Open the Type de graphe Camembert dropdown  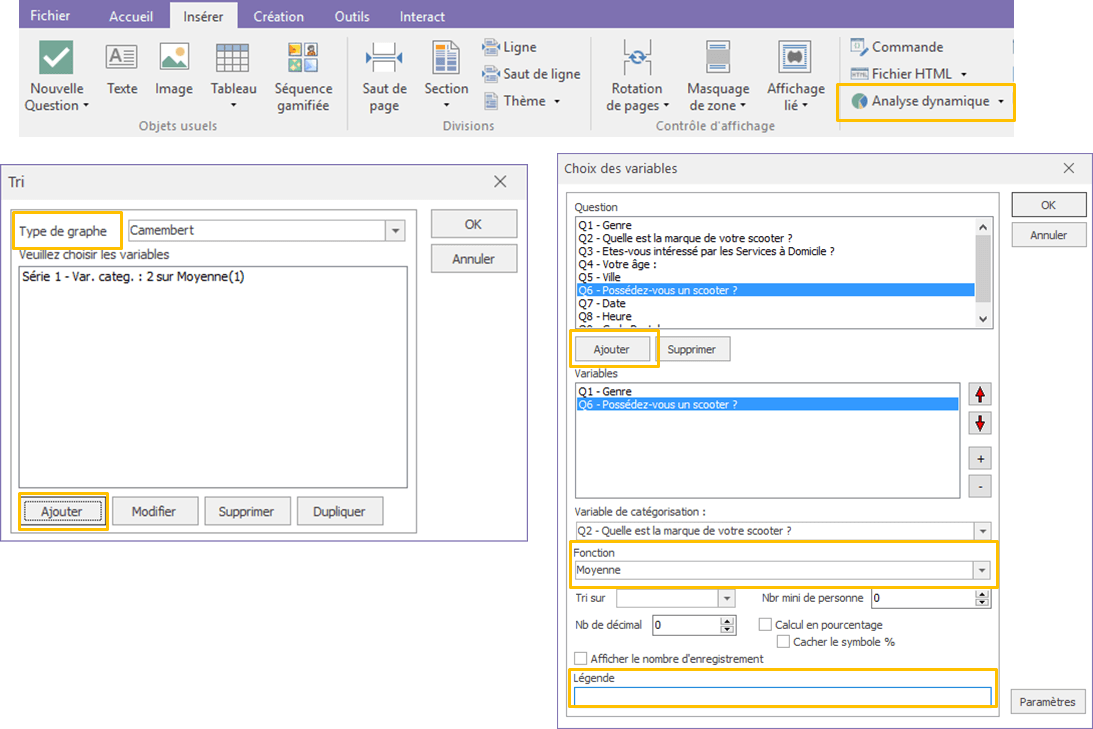[x=395, y=231]
